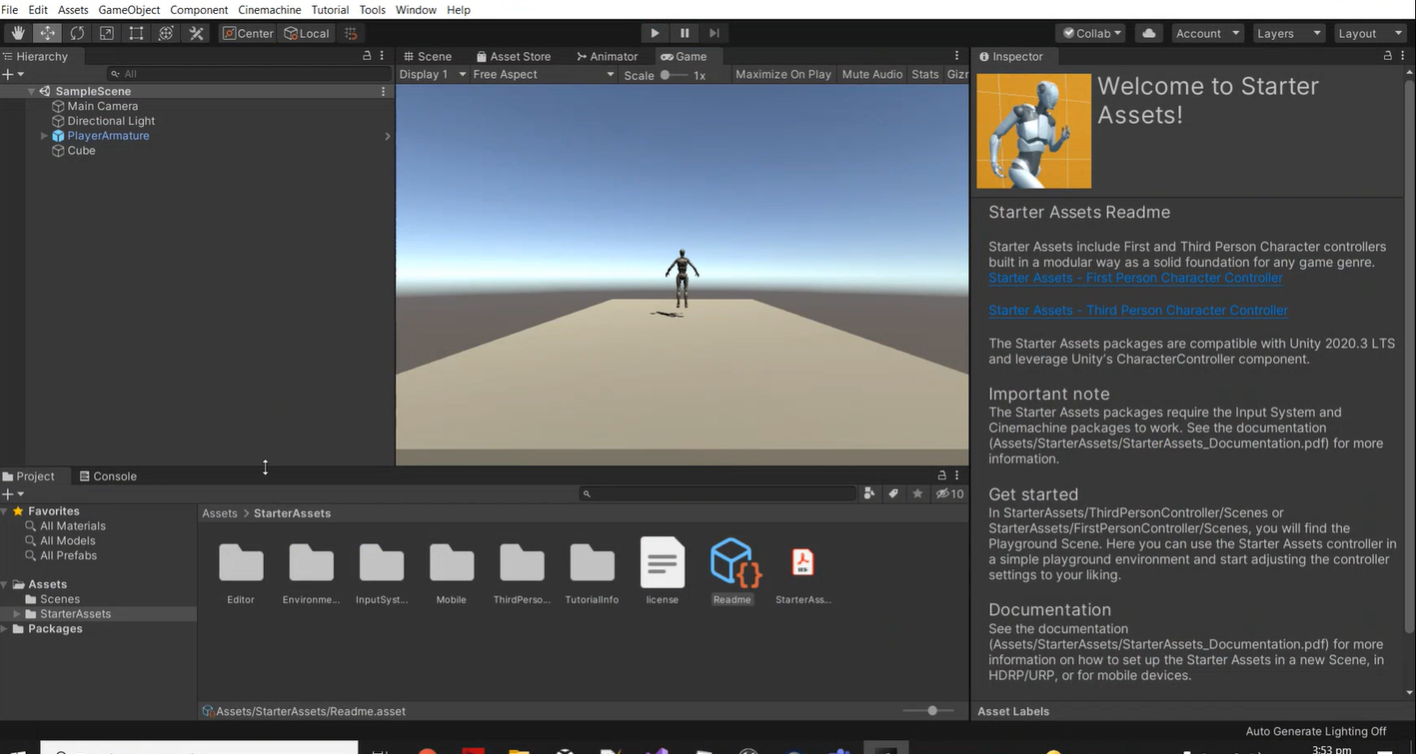Viewport: 1416px width, 754px height.
Task: Open the Collab dropdown
Action: pyautogui.click(x=1091, y=33)
